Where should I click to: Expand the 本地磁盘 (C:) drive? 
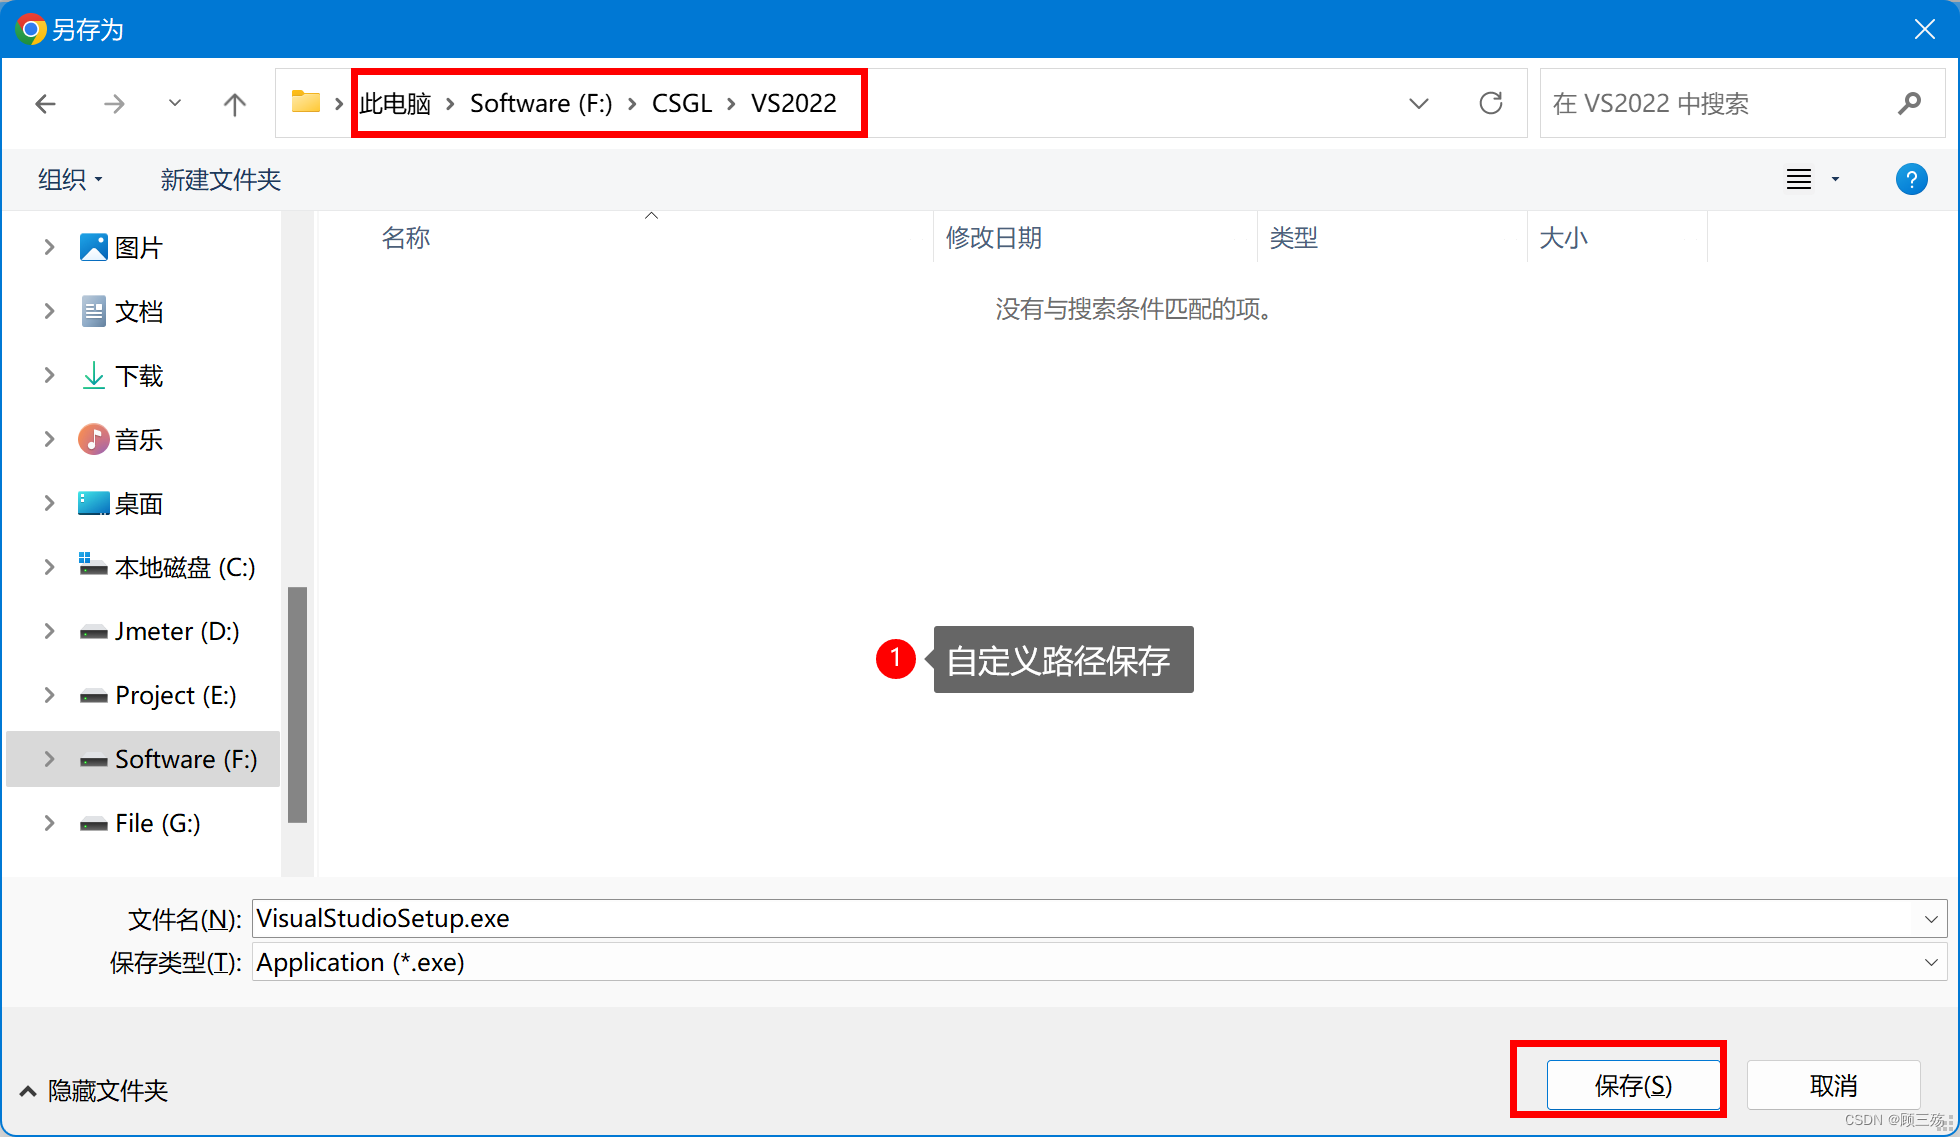click(x=50, y=566)
